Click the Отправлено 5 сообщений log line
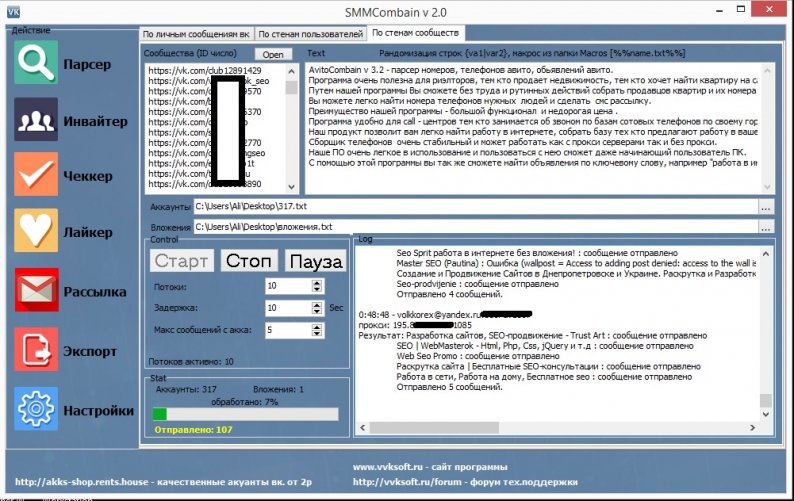The image size is (794, 501). [450, 387]
